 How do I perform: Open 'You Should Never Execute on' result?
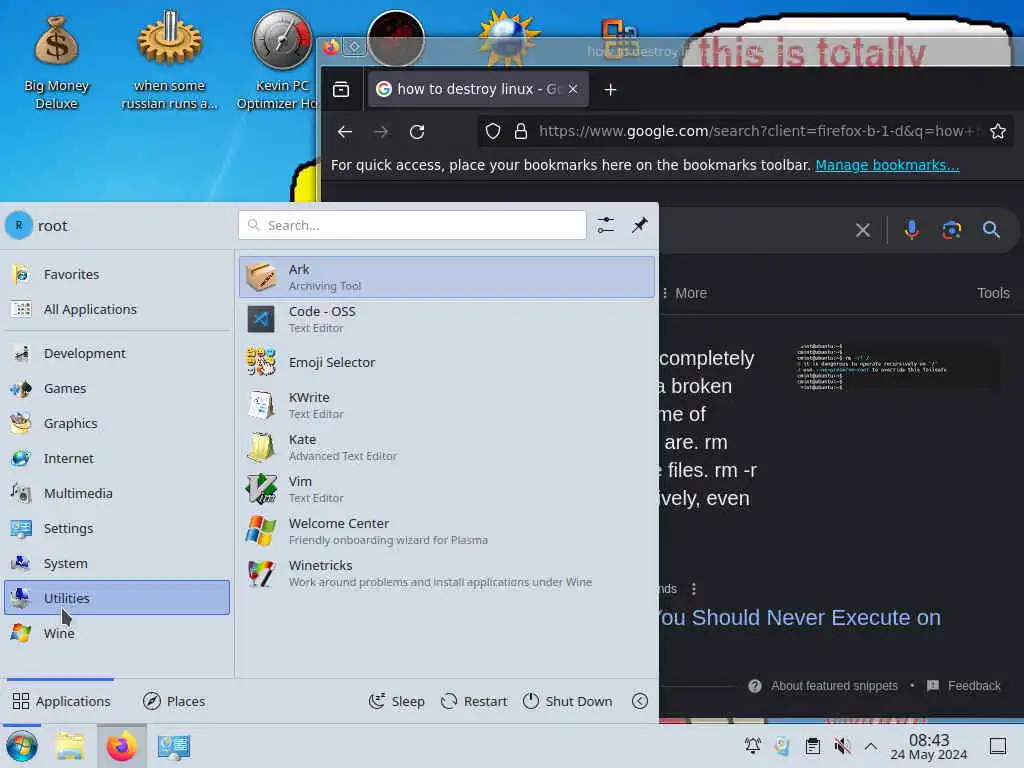pos(799,617)
